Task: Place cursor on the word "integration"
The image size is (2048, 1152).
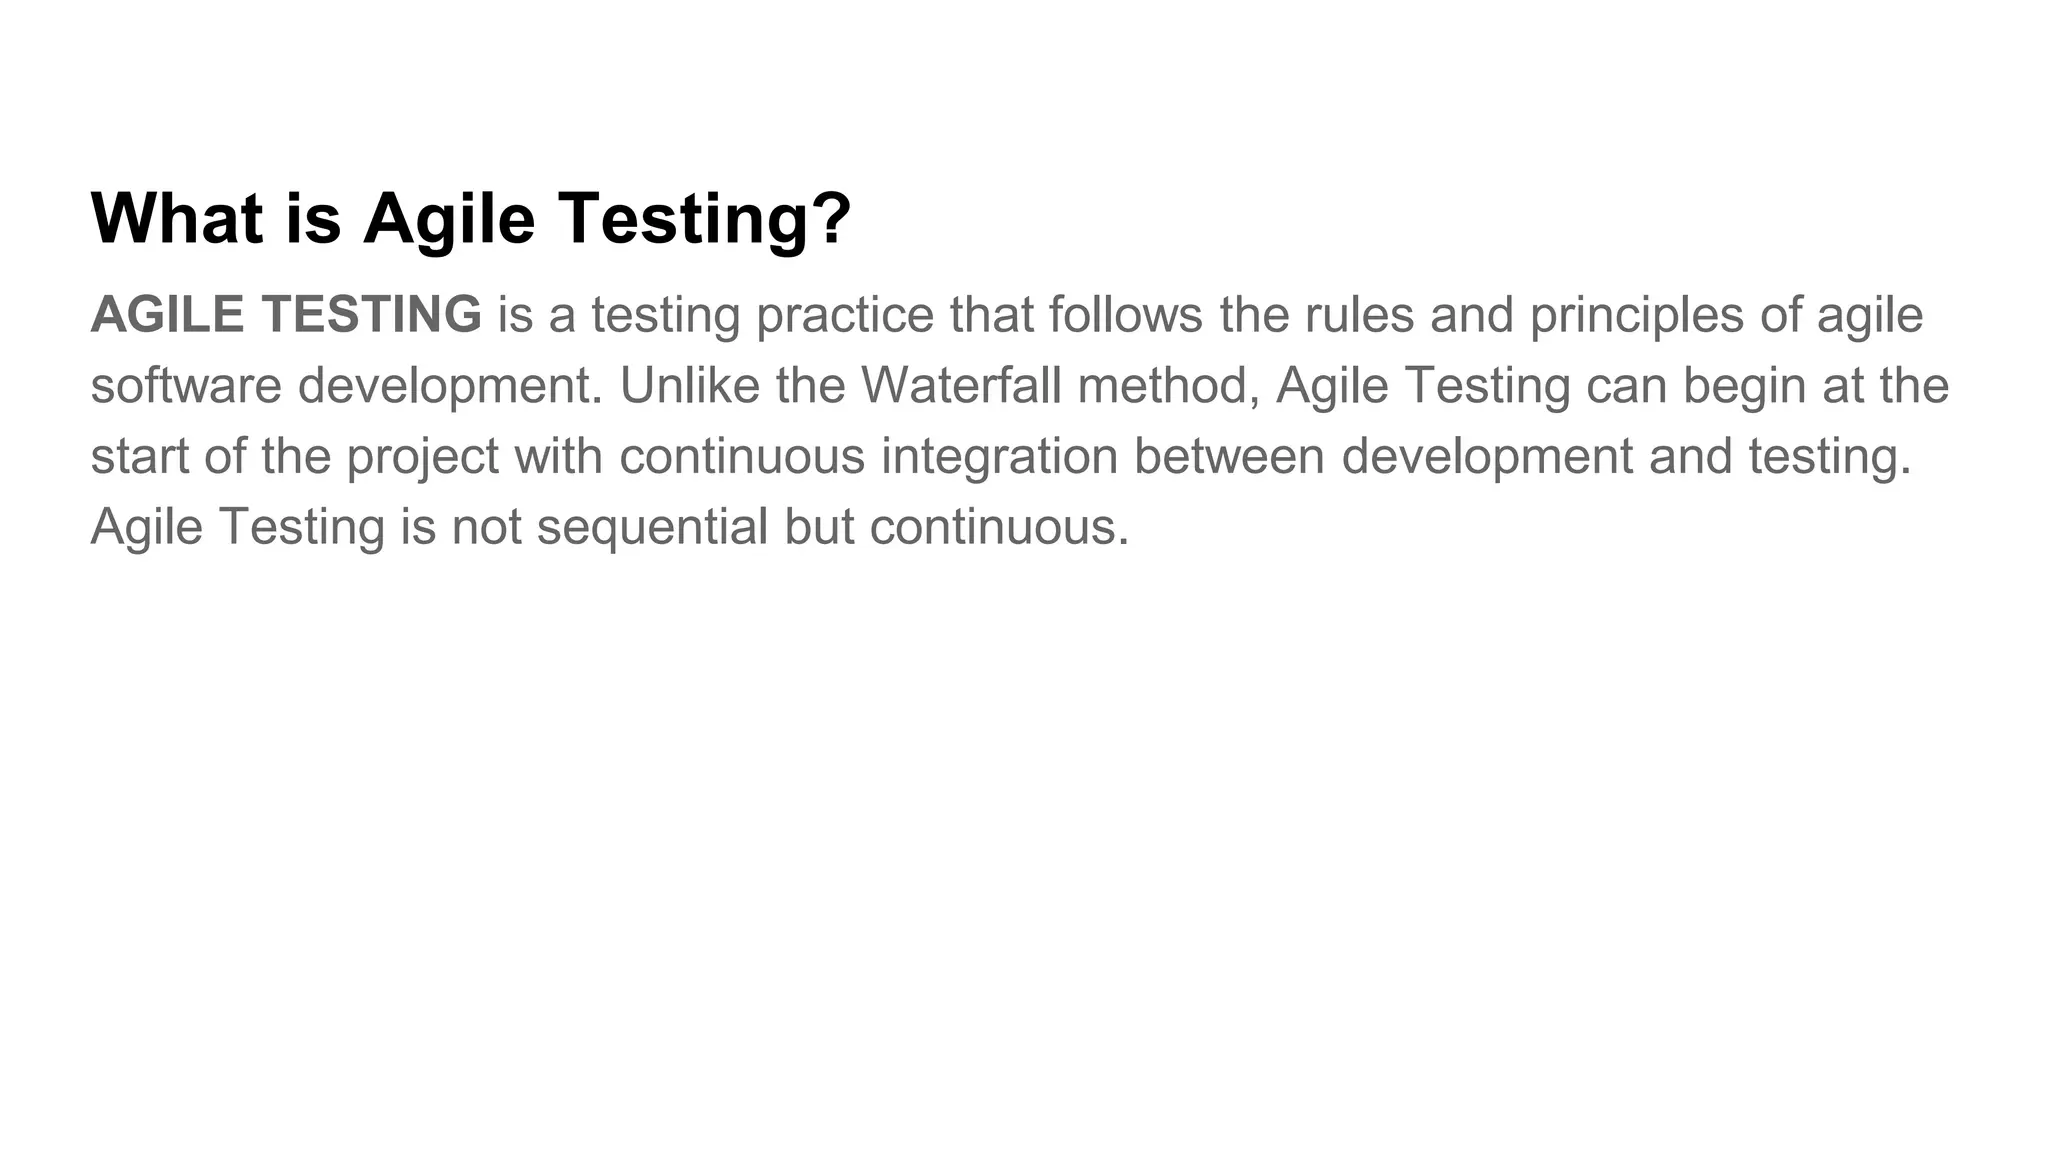Action: coord(998,456)
